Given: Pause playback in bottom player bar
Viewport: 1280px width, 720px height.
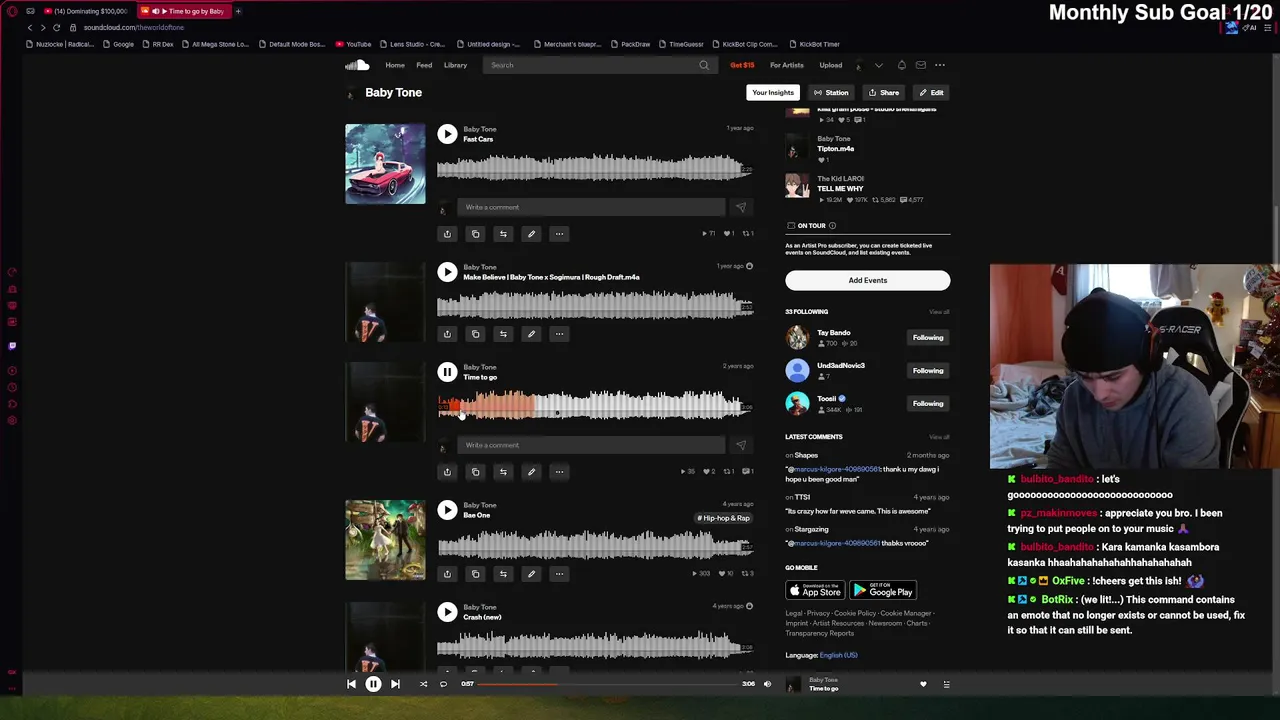Looking at the screenshot, I should tap(373, 684).
